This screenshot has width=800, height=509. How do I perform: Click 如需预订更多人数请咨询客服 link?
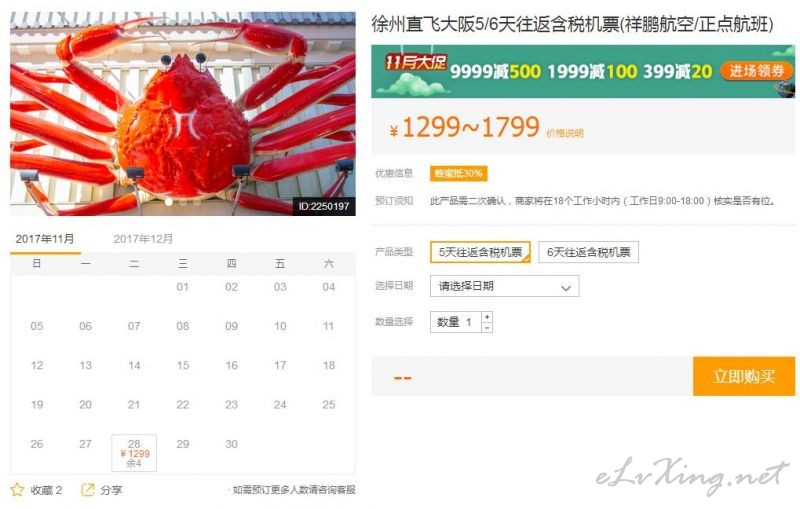pos(293,490)
